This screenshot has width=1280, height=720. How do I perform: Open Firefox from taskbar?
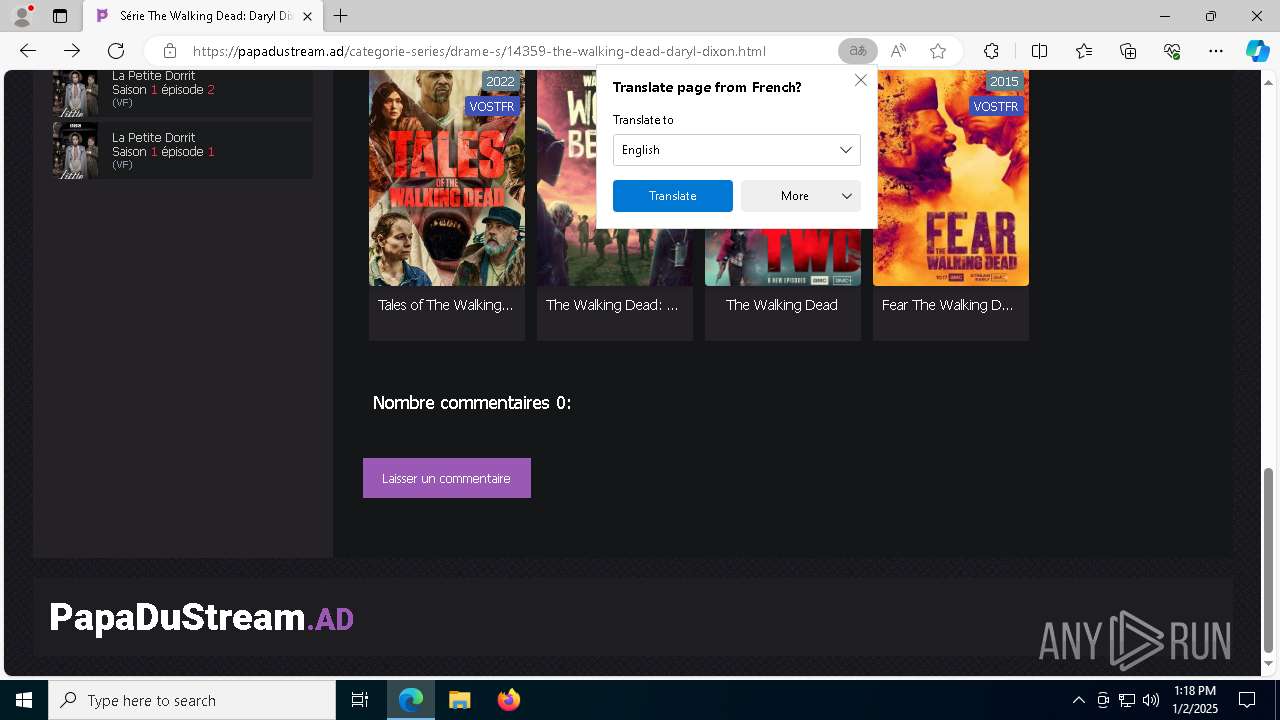[508, 700]
